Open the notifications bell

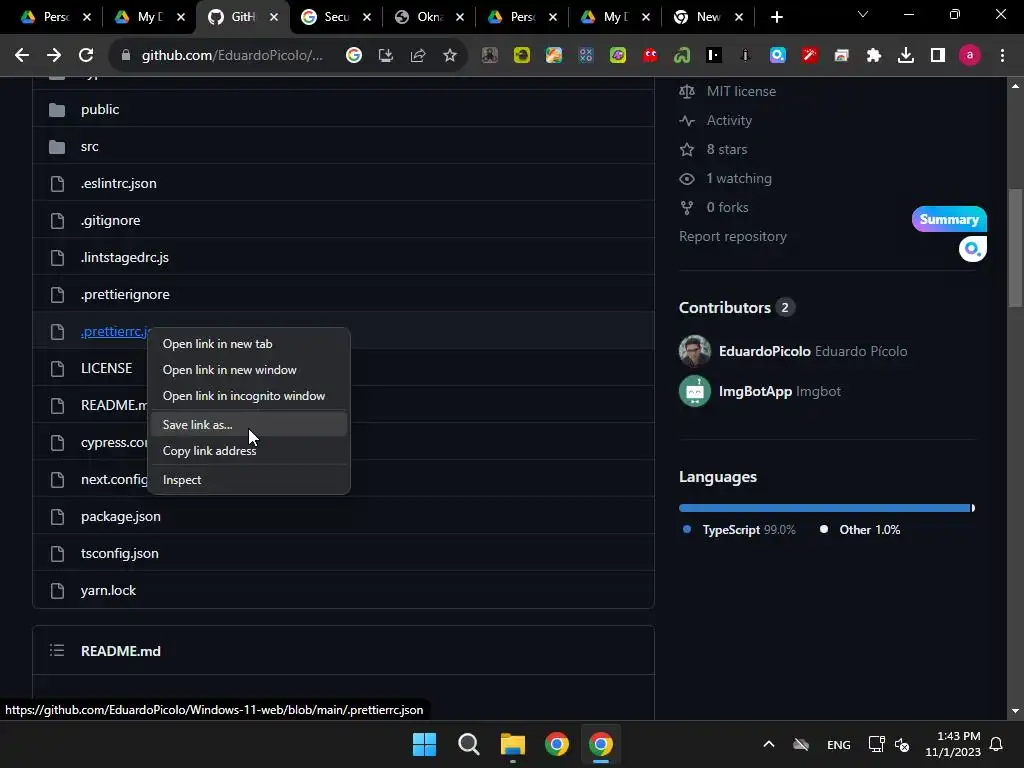(x=996, y=744)
